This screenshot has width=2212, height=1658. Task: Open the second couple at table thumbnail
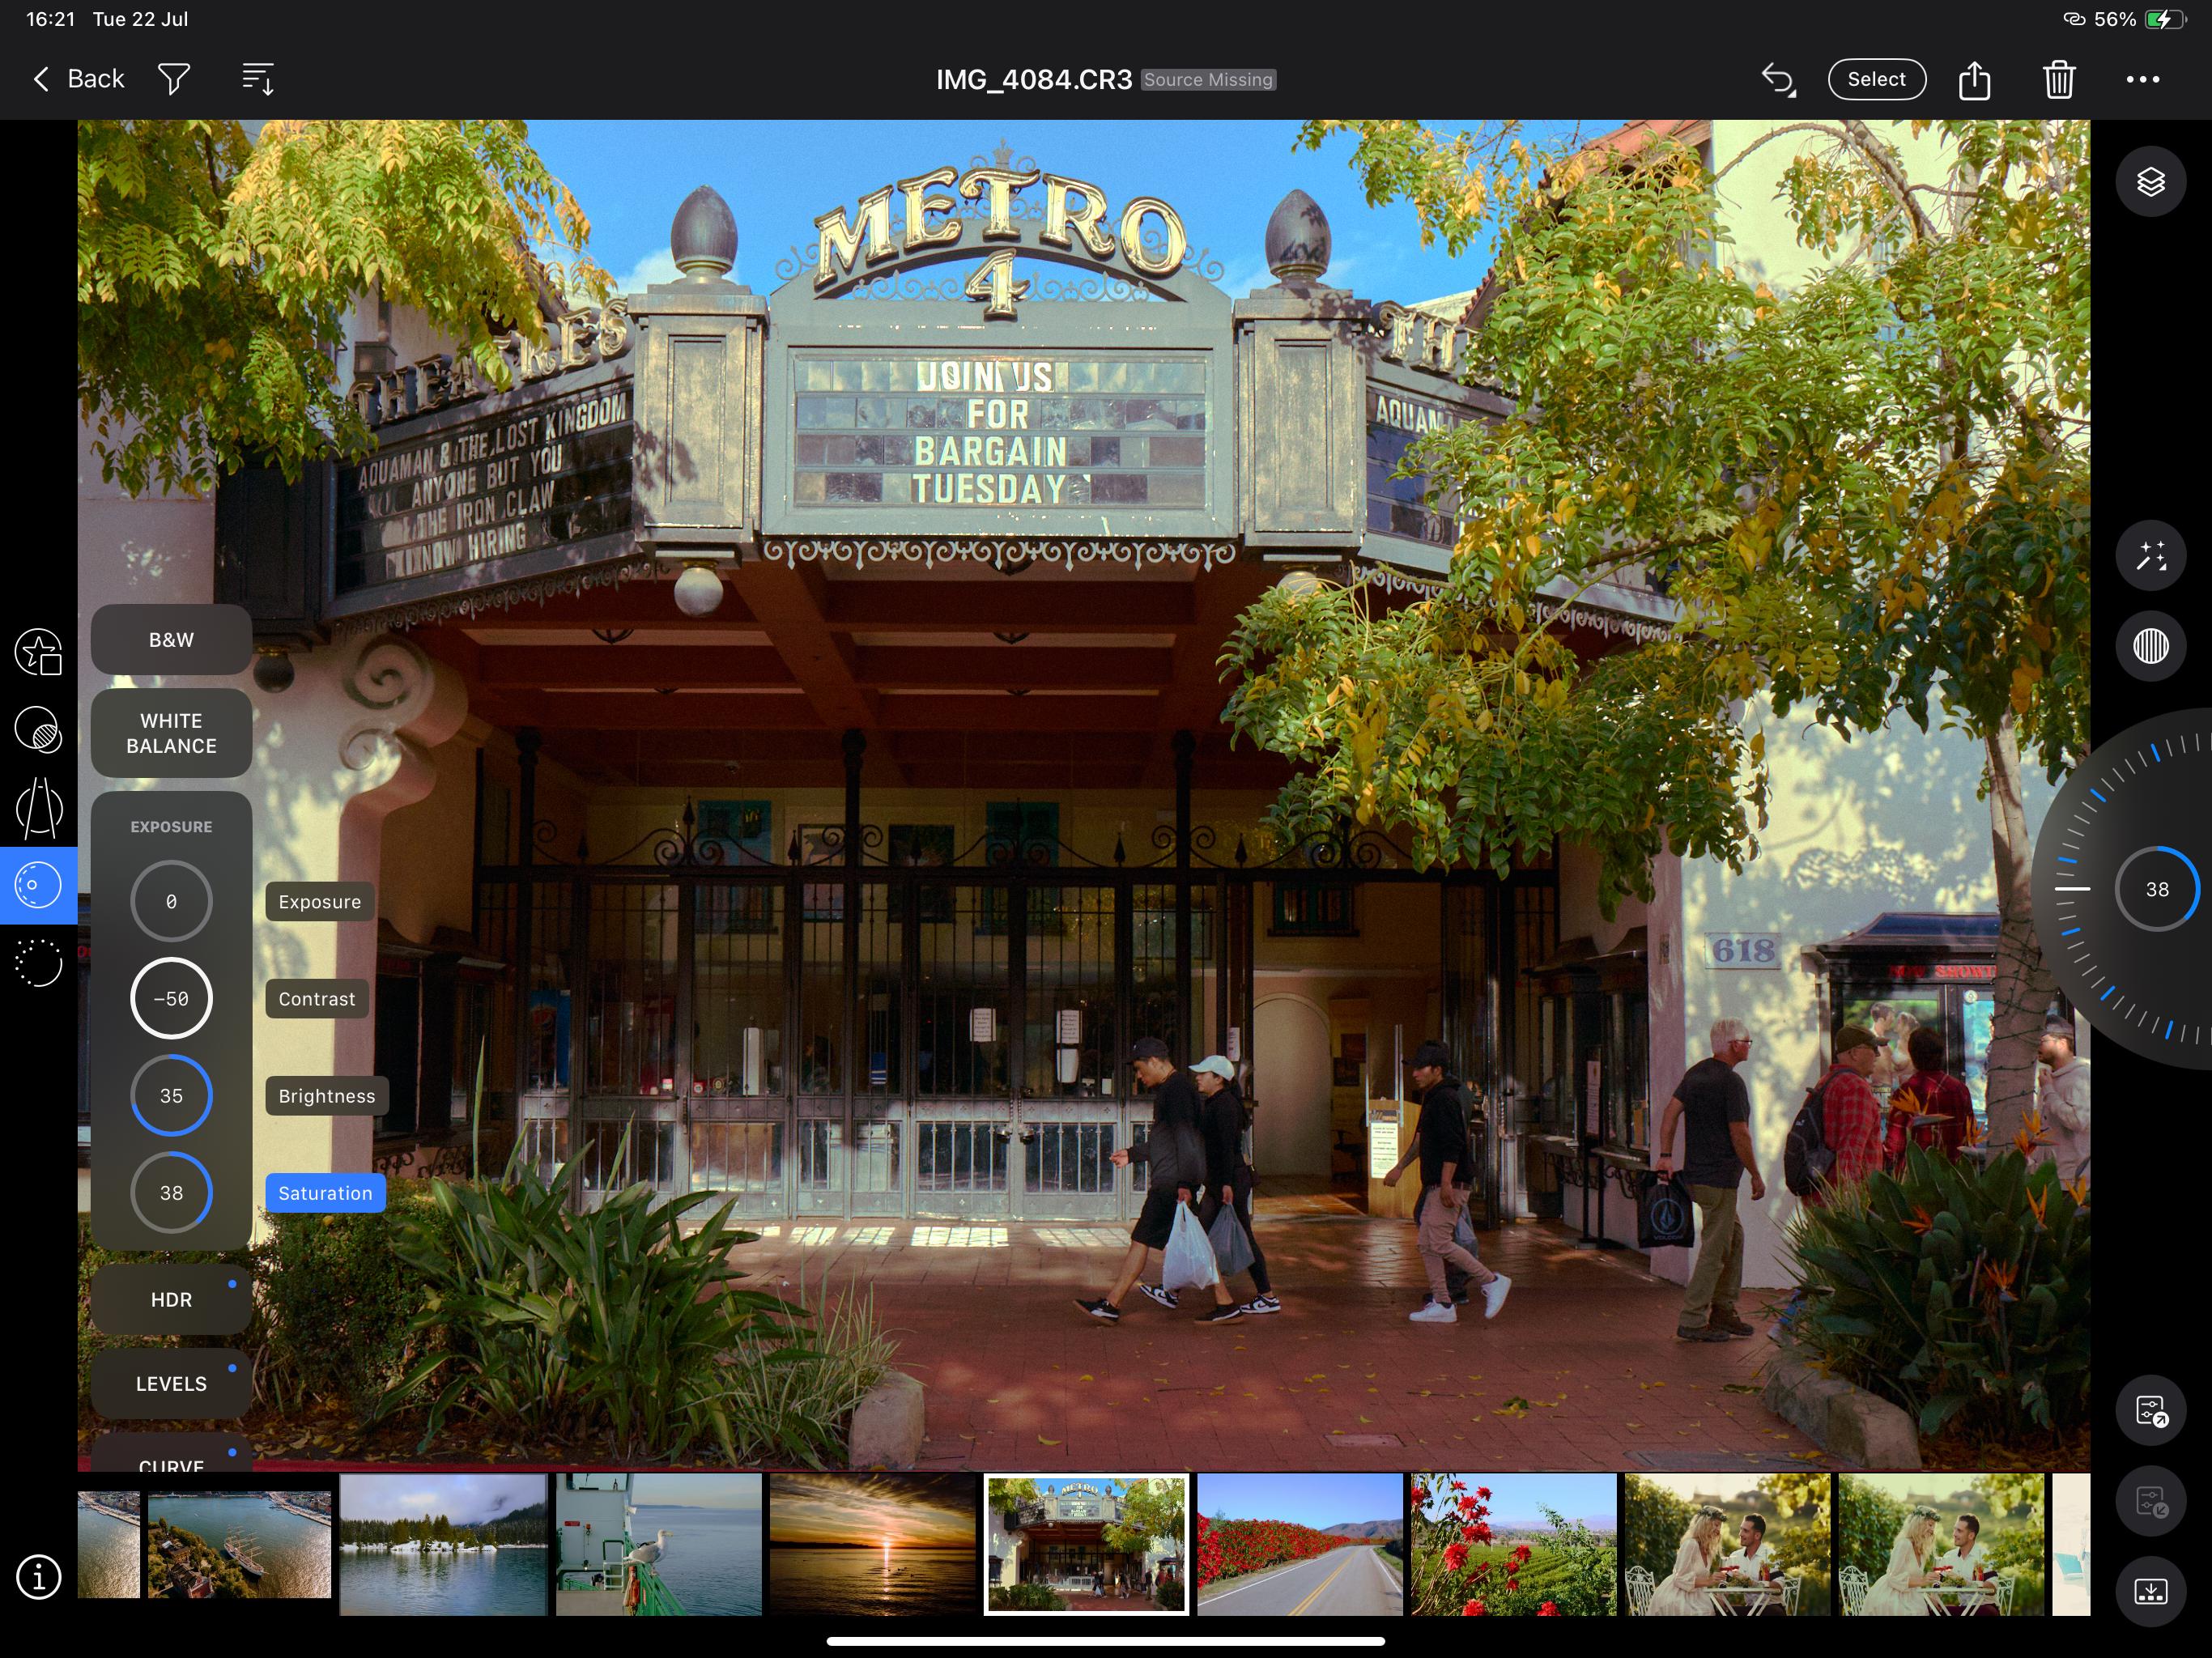(1942, 1544)
